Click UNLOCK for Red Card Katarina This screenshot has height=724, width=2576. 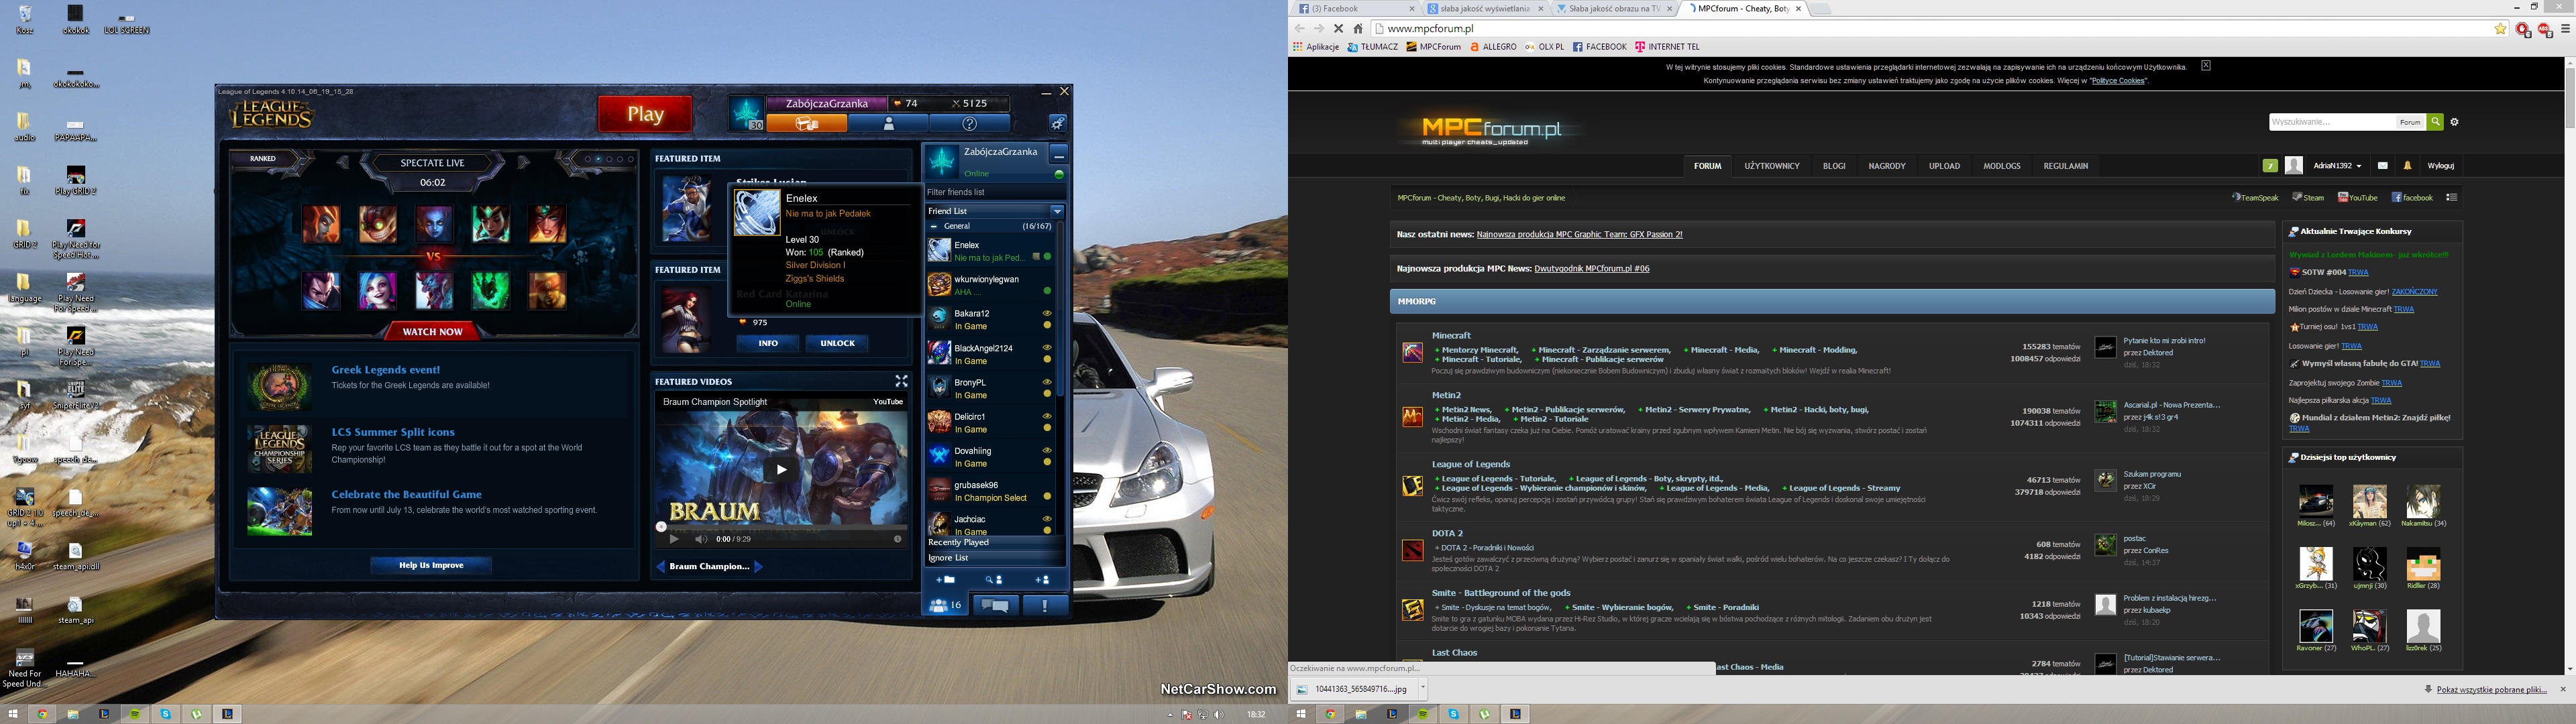coord(837,343)
